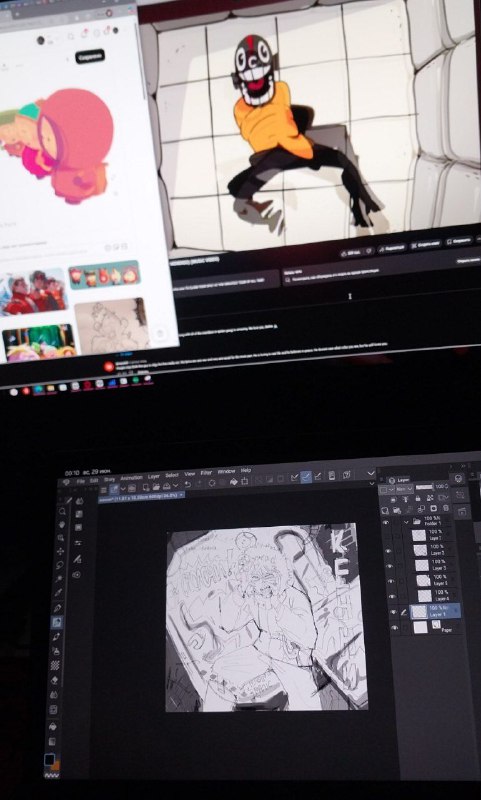The width and height of the screenshot is (481, 800).
Task: Select the Hand move-canvas tool
Action: 62,524
